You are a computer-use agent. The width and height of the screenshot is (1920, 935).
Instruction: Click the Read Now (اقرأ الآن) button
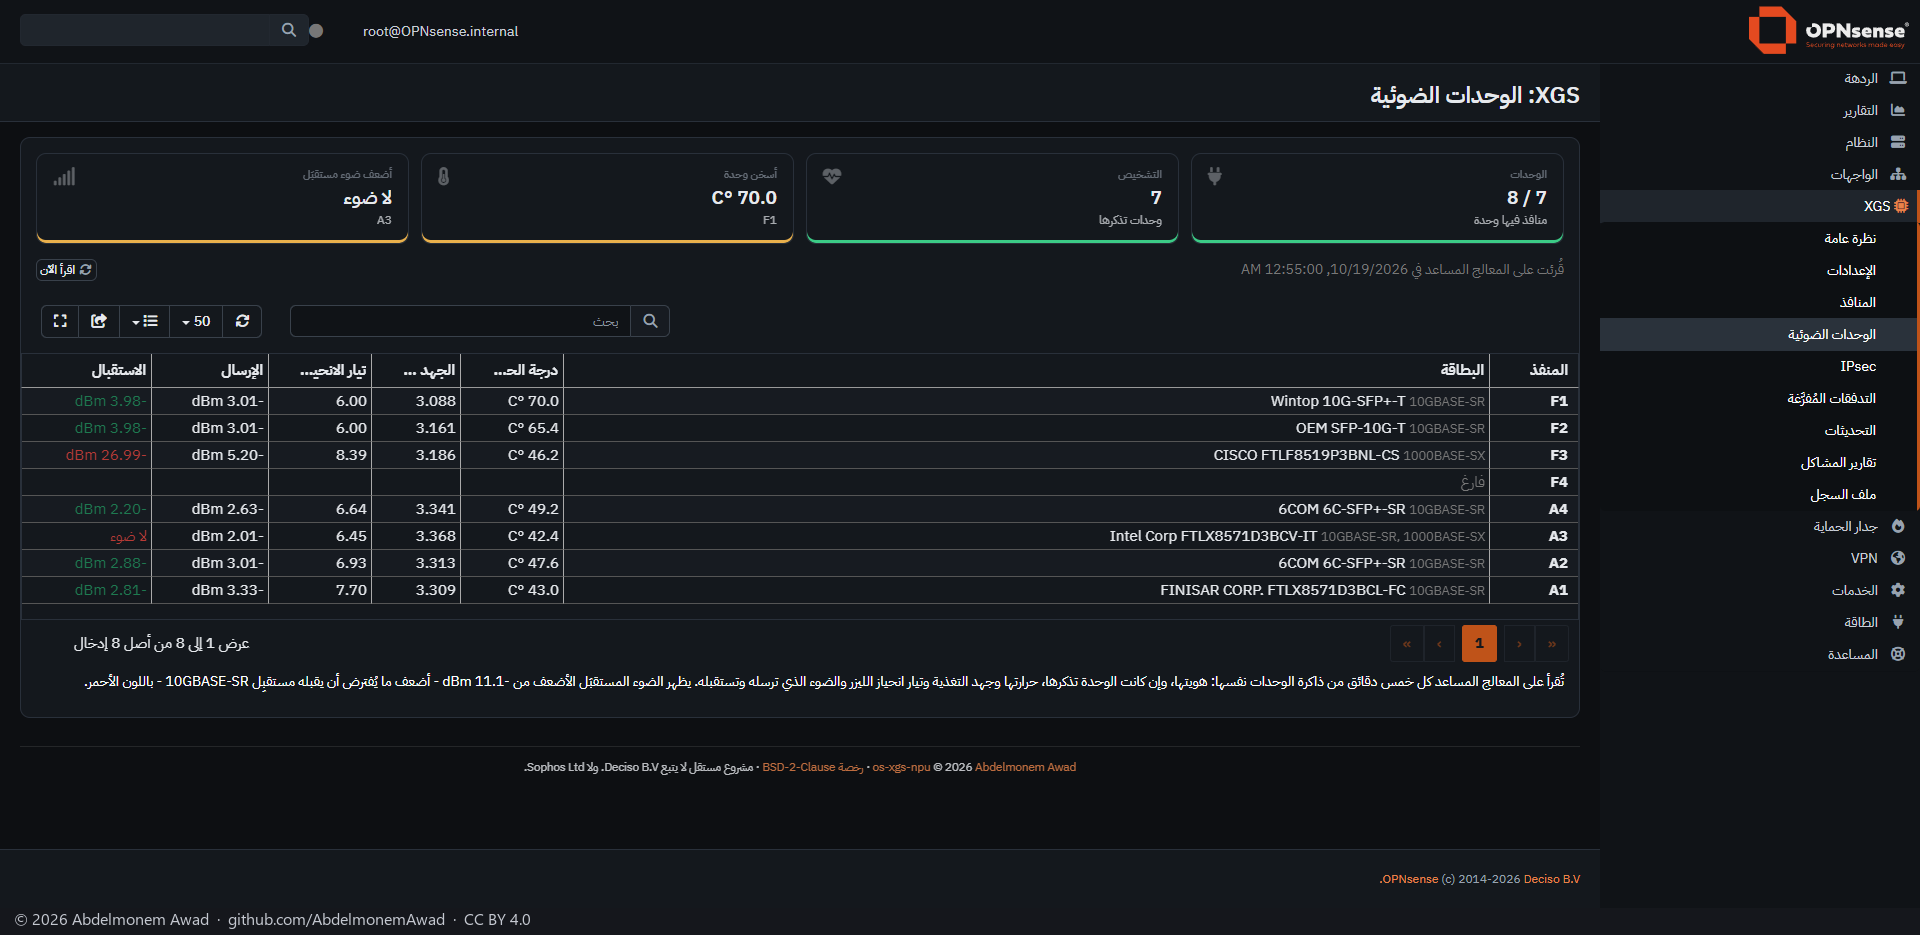coord(66,270)
